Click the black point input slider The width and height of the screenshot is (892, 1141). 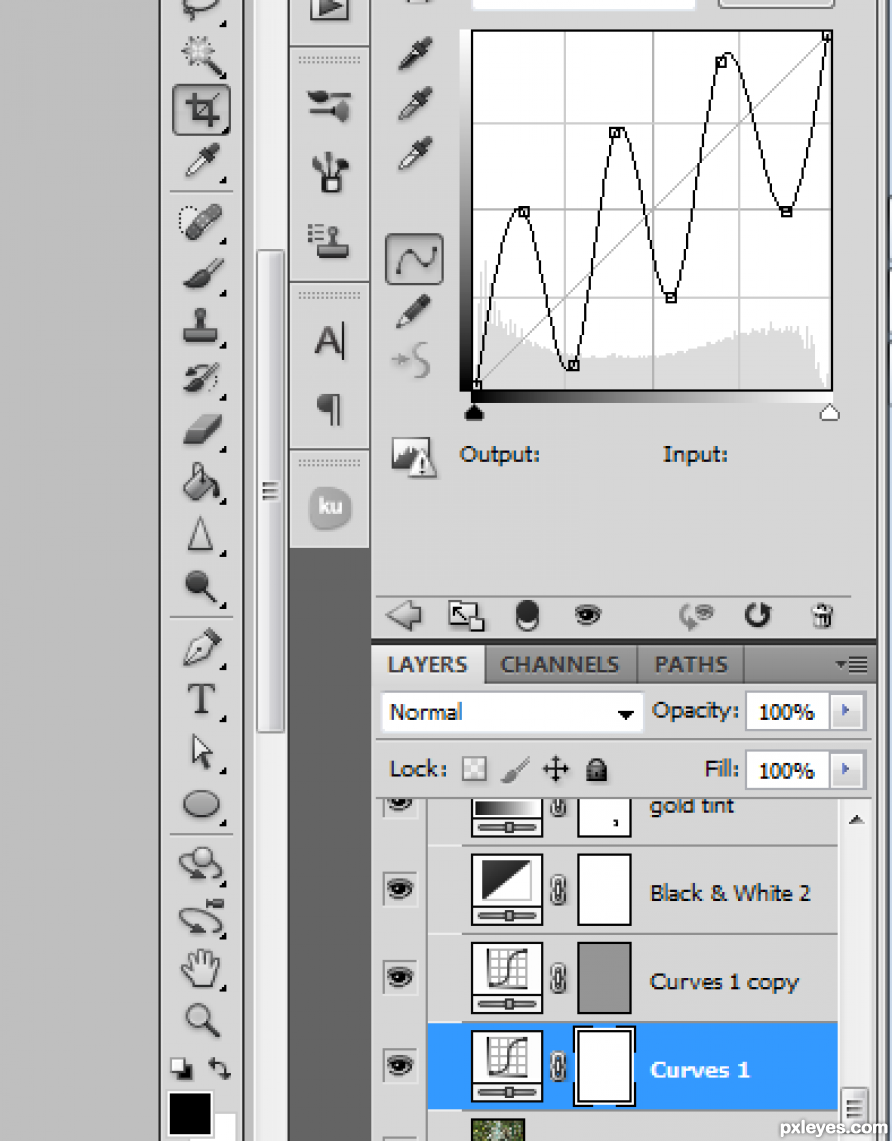[474, 413]
